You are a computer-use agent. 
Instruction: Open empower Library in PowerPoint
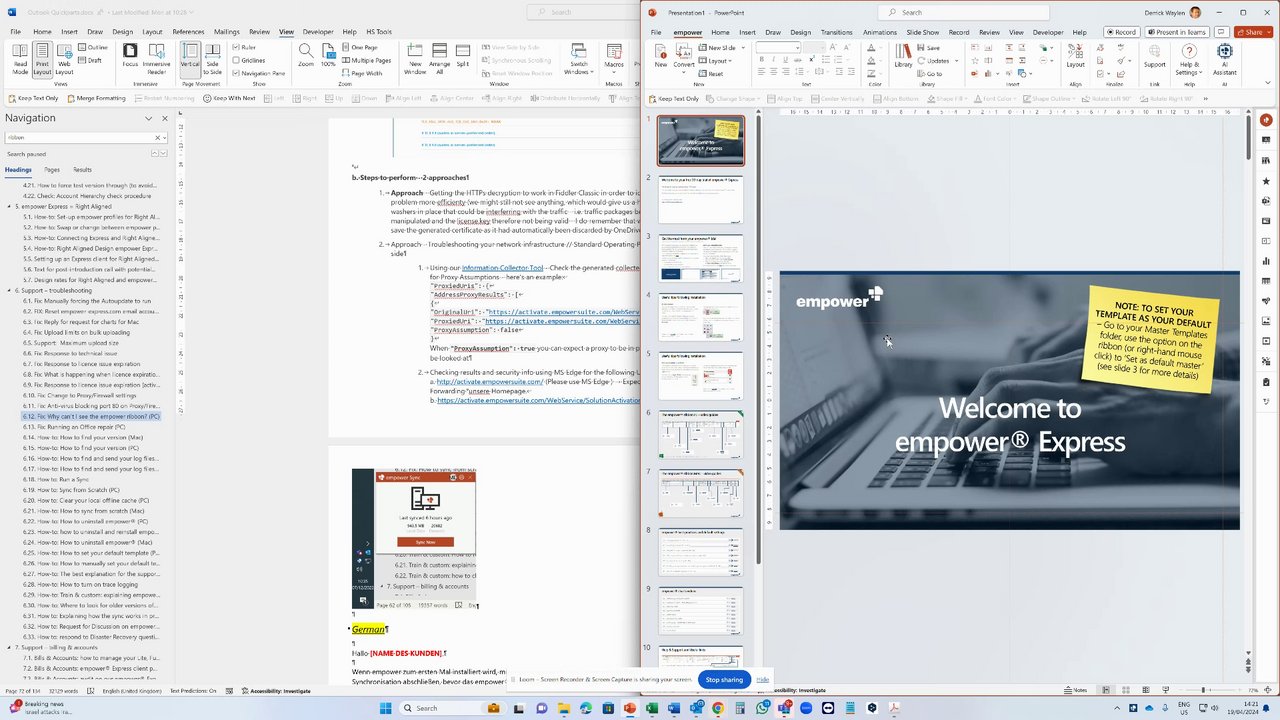pos(903,56)
